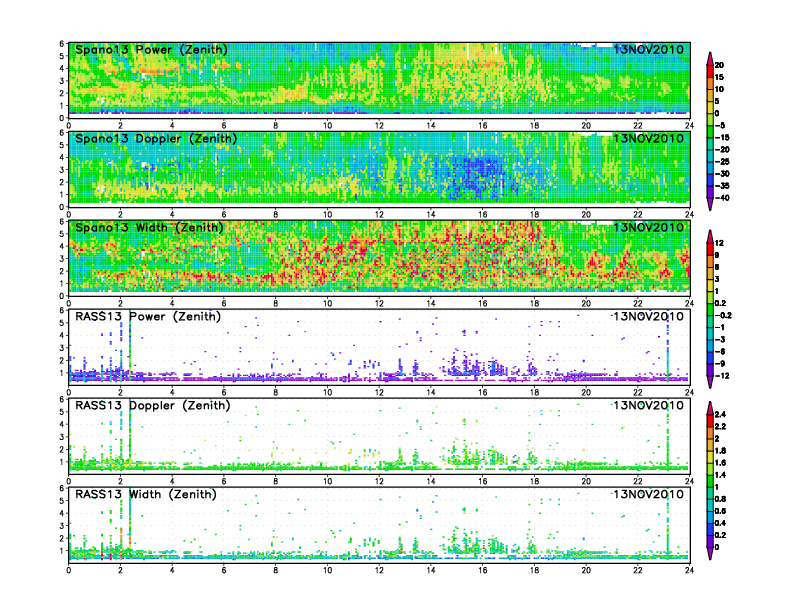Pick the purple bottom arrow of the top colorbar
This screenshot has height=612, width=792.
pyautogui.click(x=710, y=205)
